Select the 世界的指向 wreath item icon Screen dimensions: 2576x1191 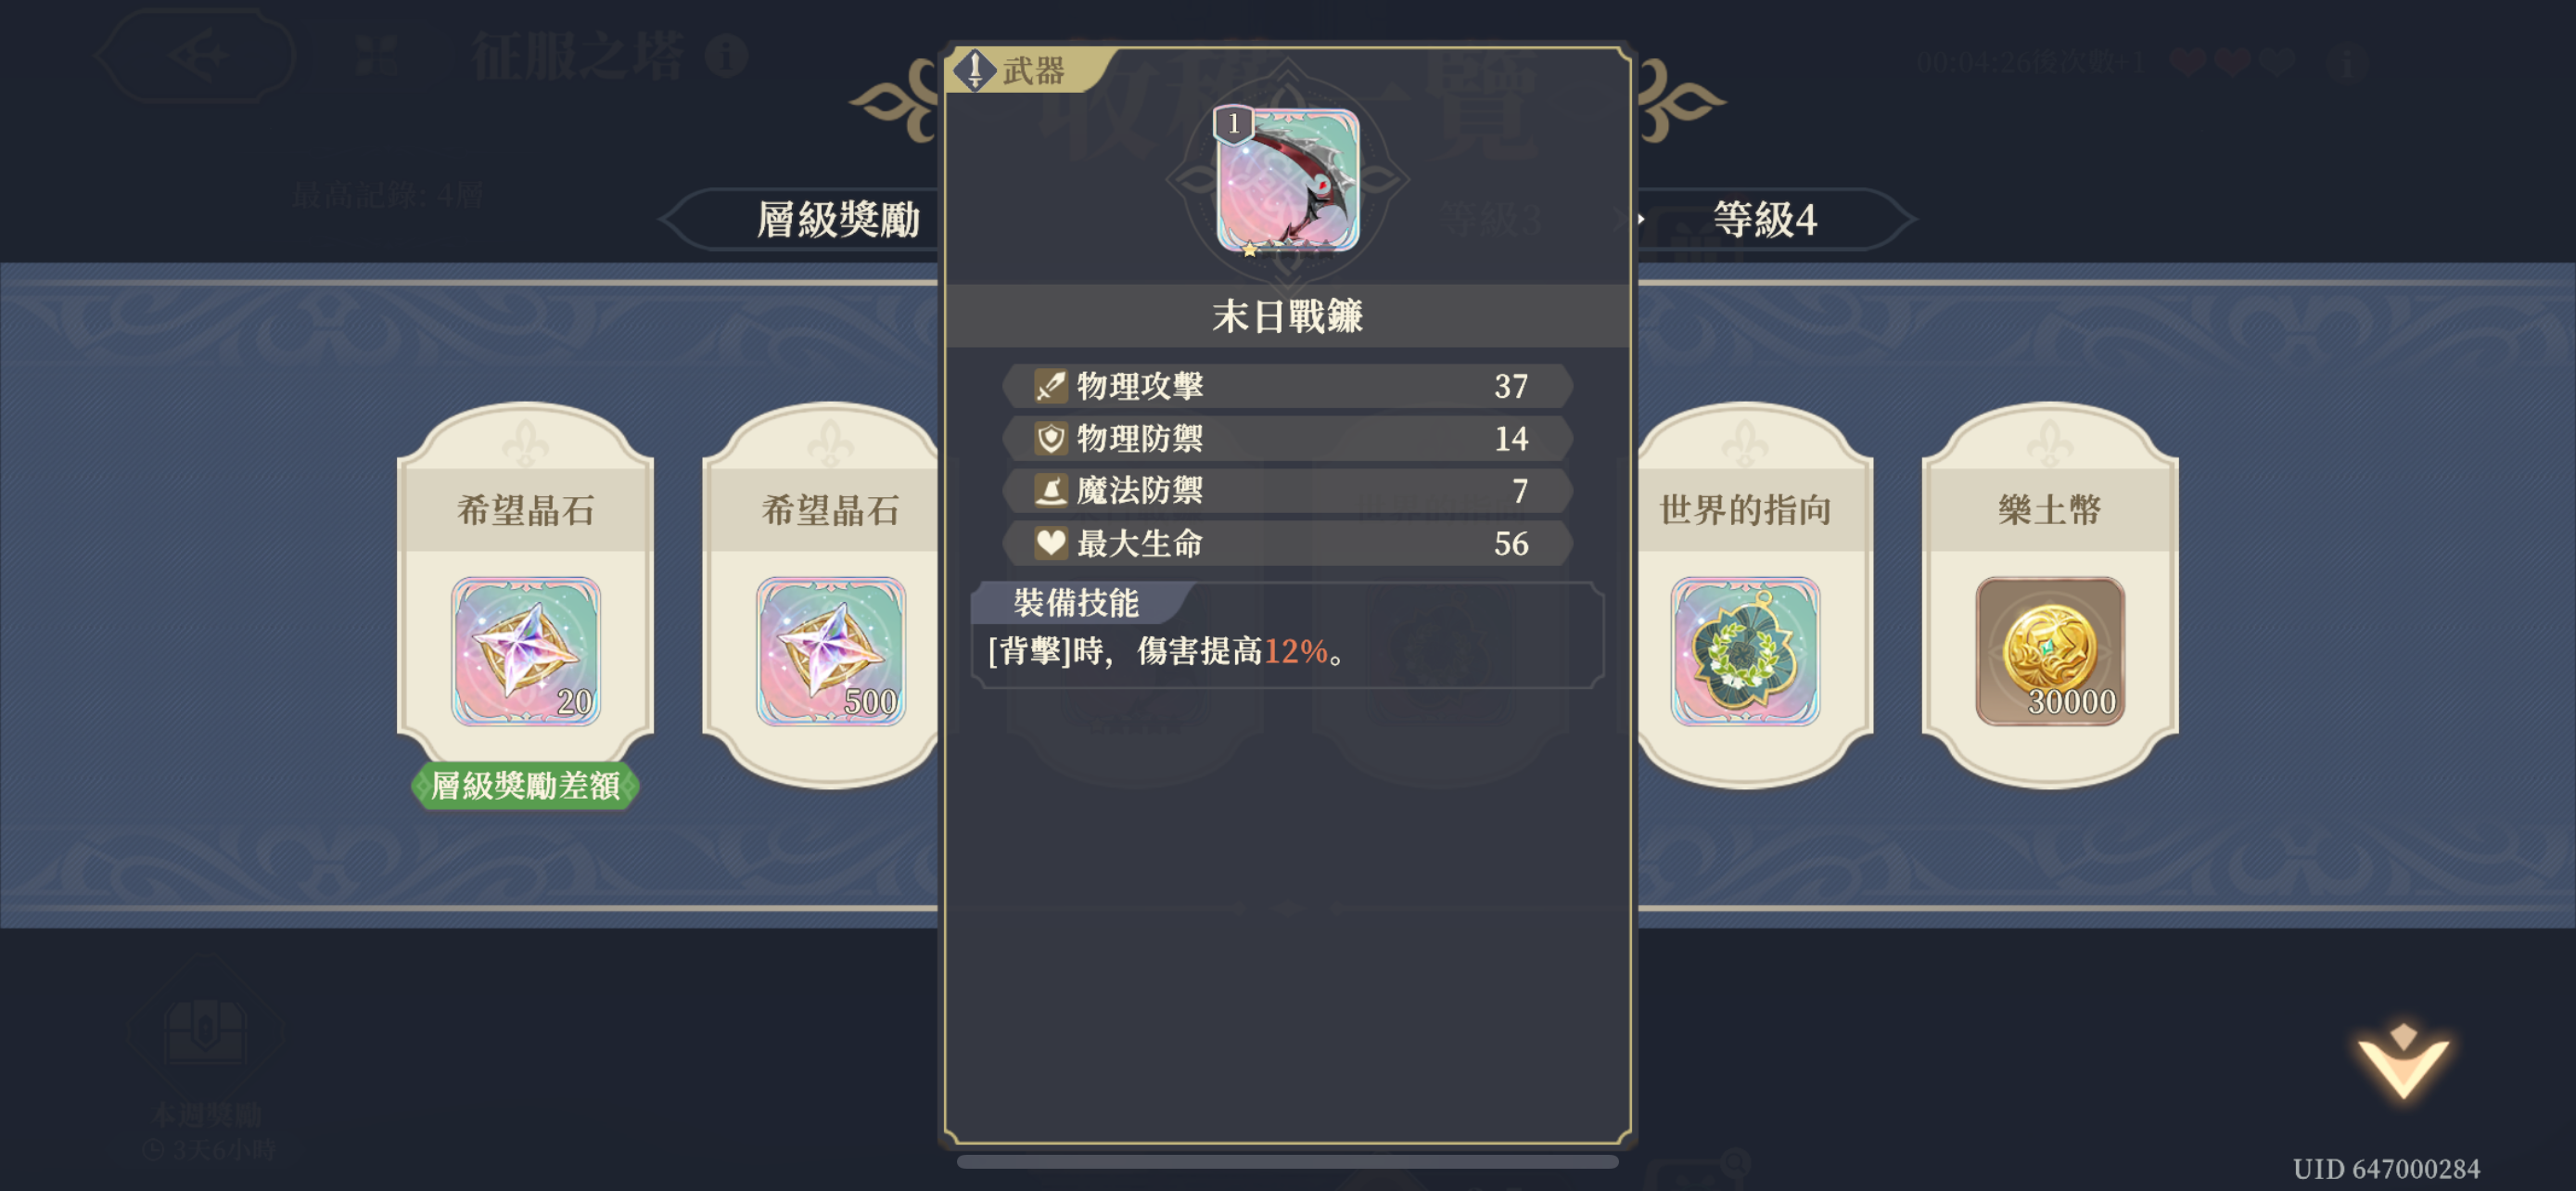[1745, 651]
